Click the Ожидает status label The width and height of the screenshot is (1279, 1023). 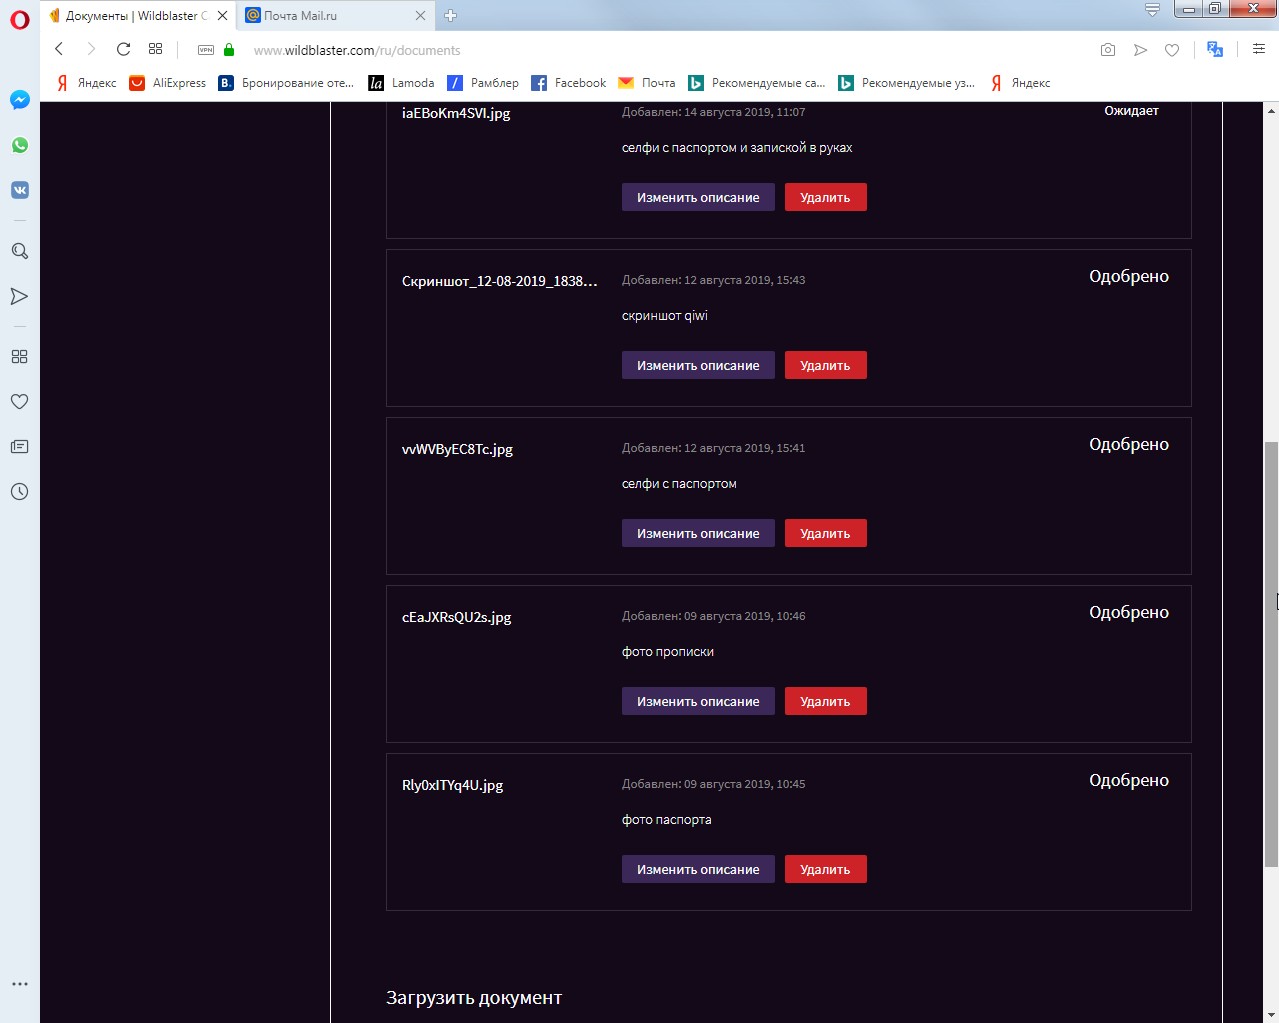1131,111
